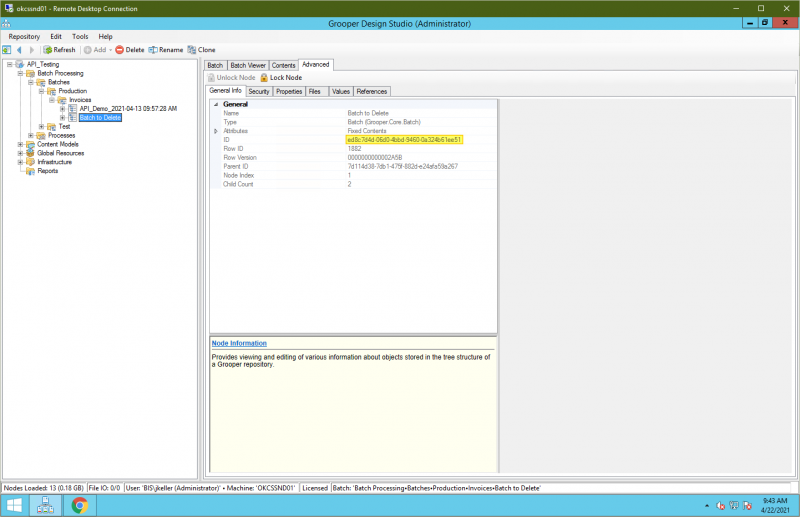Expand the Attributes property row

point(216,131)
